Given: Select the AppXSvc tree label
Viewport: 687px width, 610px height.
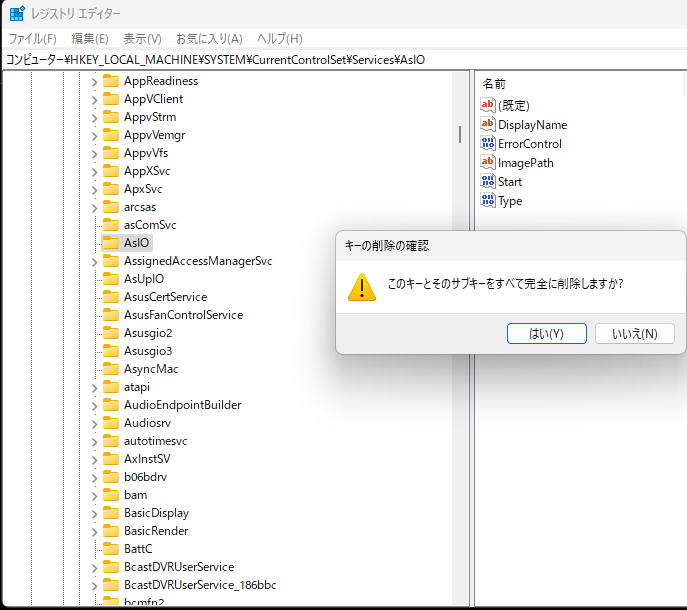Looking at the screenshot, I should 147,171.
